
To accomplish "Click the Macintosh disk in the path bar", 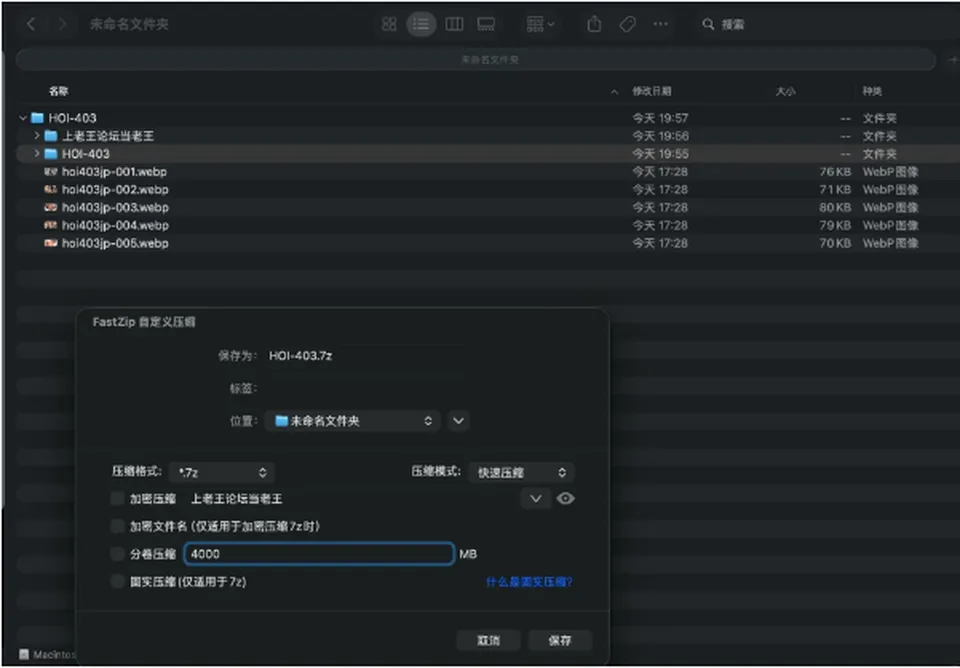I will coord(47,655).
